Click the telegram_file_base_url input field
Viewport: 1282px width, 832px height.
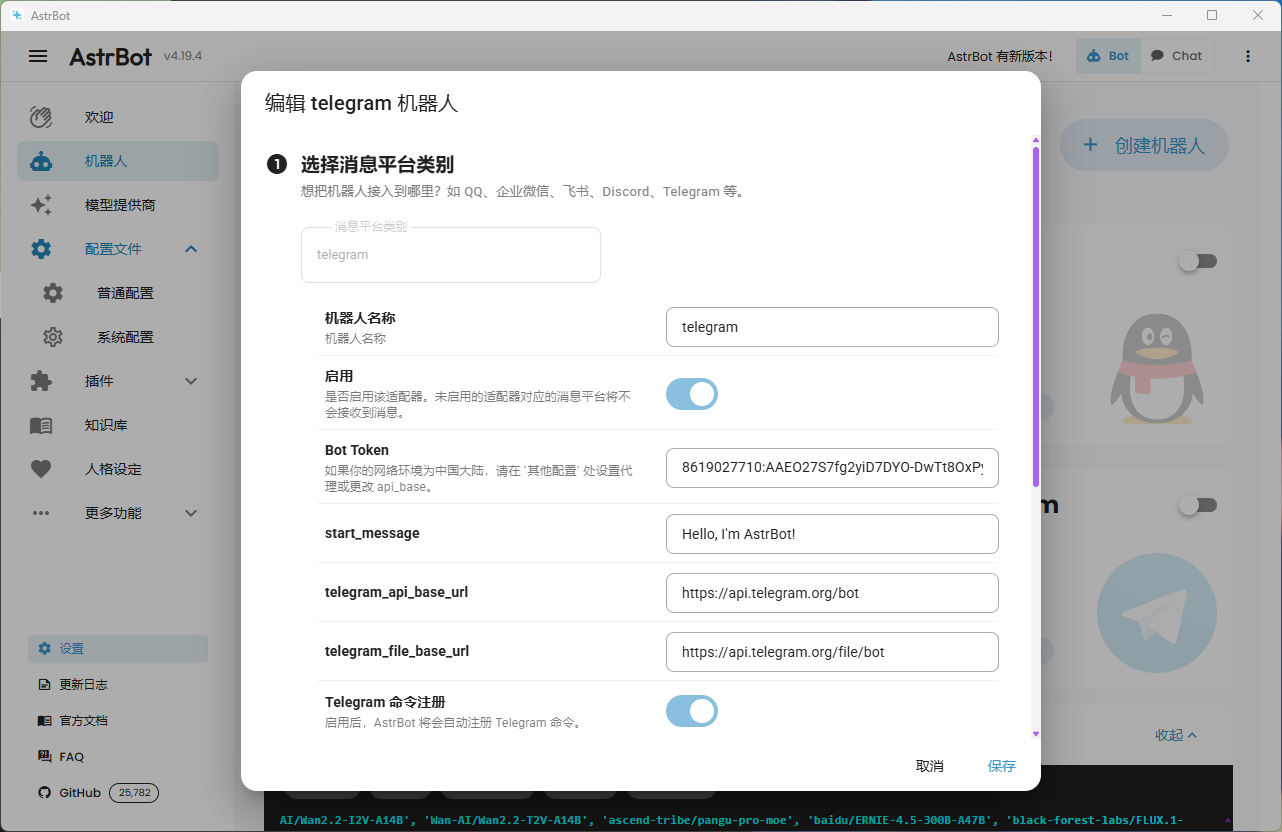(832, 652)
